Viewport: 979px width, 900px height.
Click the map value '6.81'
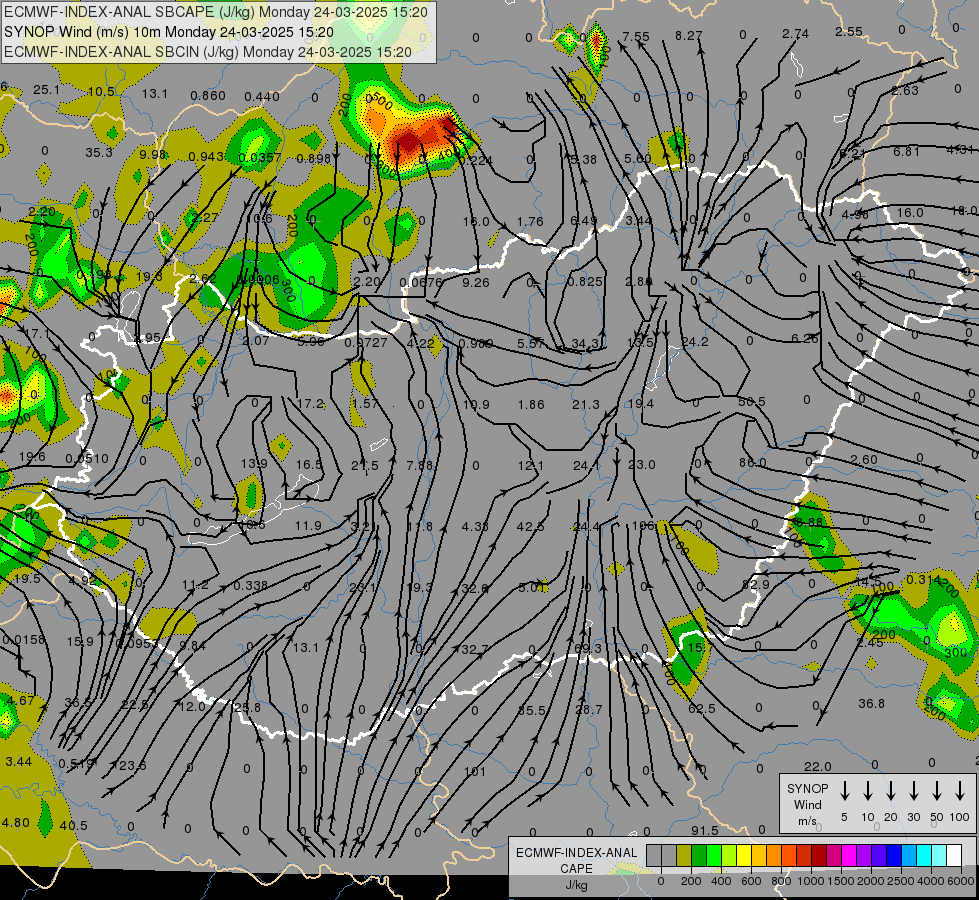click(x=906, y=151)
